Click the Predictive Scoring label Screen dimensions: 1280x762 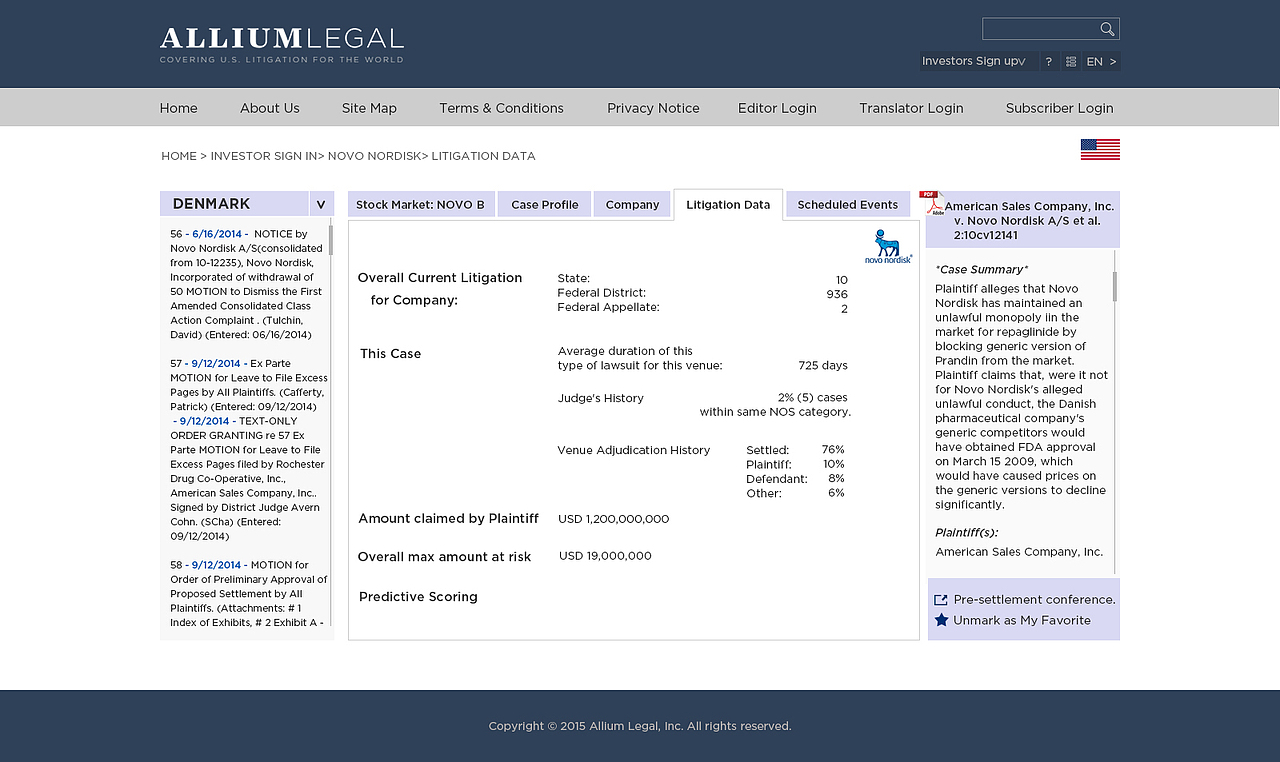tap(418, 597)
